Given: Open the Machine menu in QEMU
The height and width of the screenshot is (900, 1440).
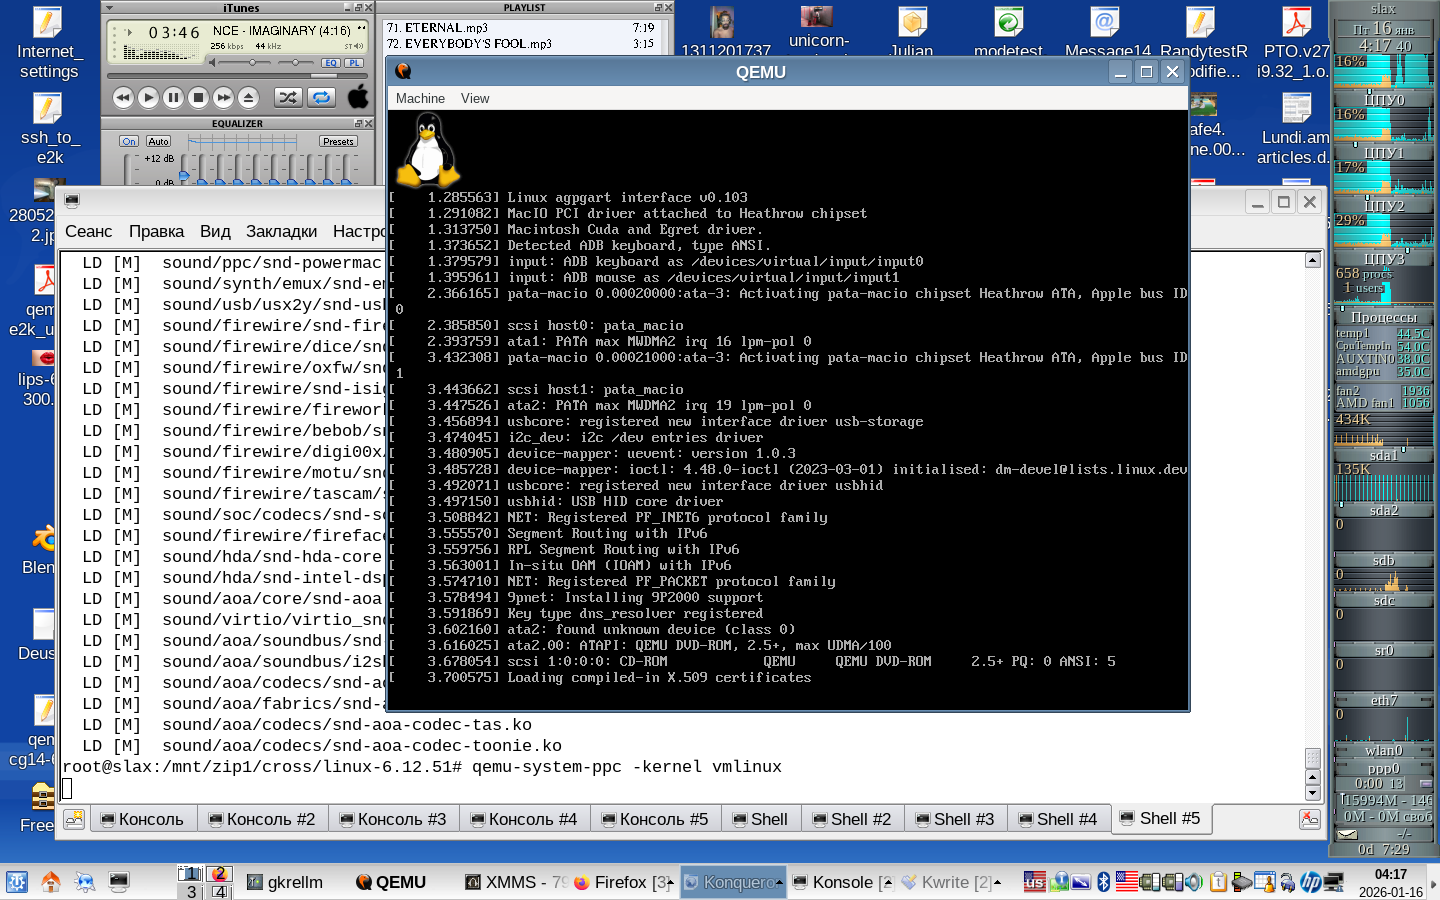Looking at the screenshot, I should [419, 98].
